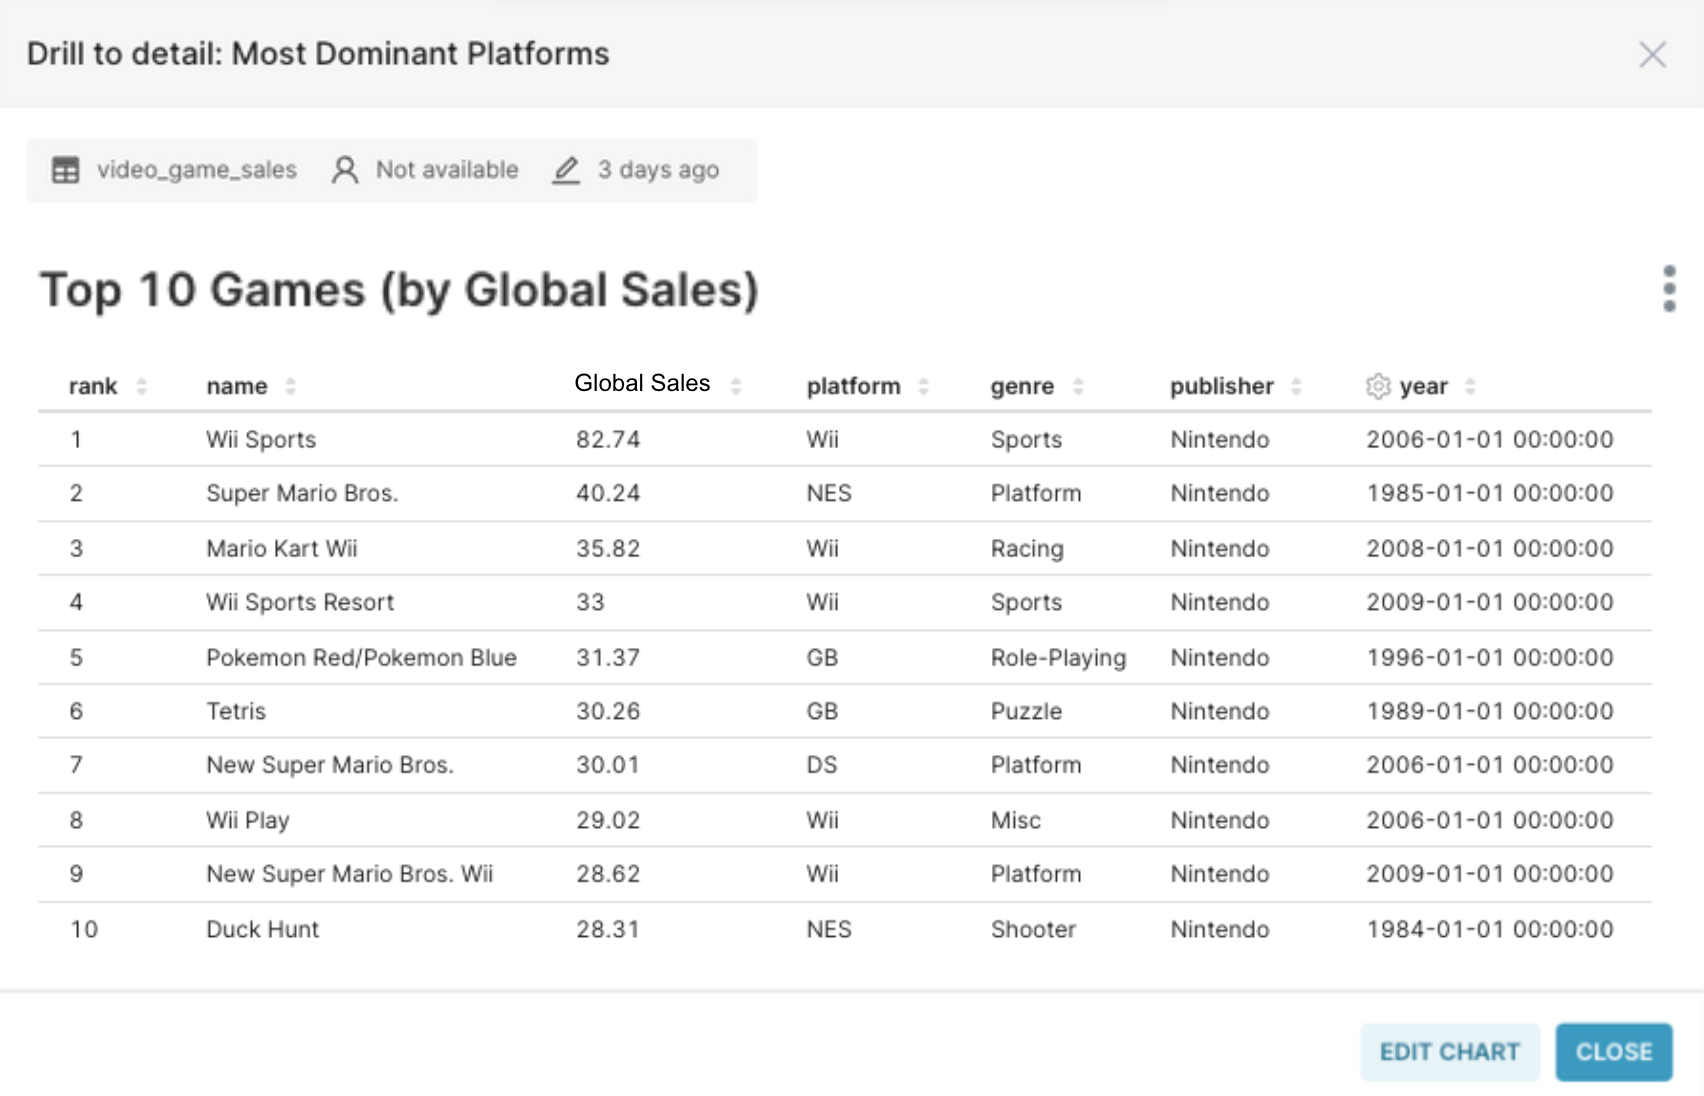Click the 35.82 global sales value
Image resolution: width=1704 pixels, height=1096 pixels.
point(608,548)
